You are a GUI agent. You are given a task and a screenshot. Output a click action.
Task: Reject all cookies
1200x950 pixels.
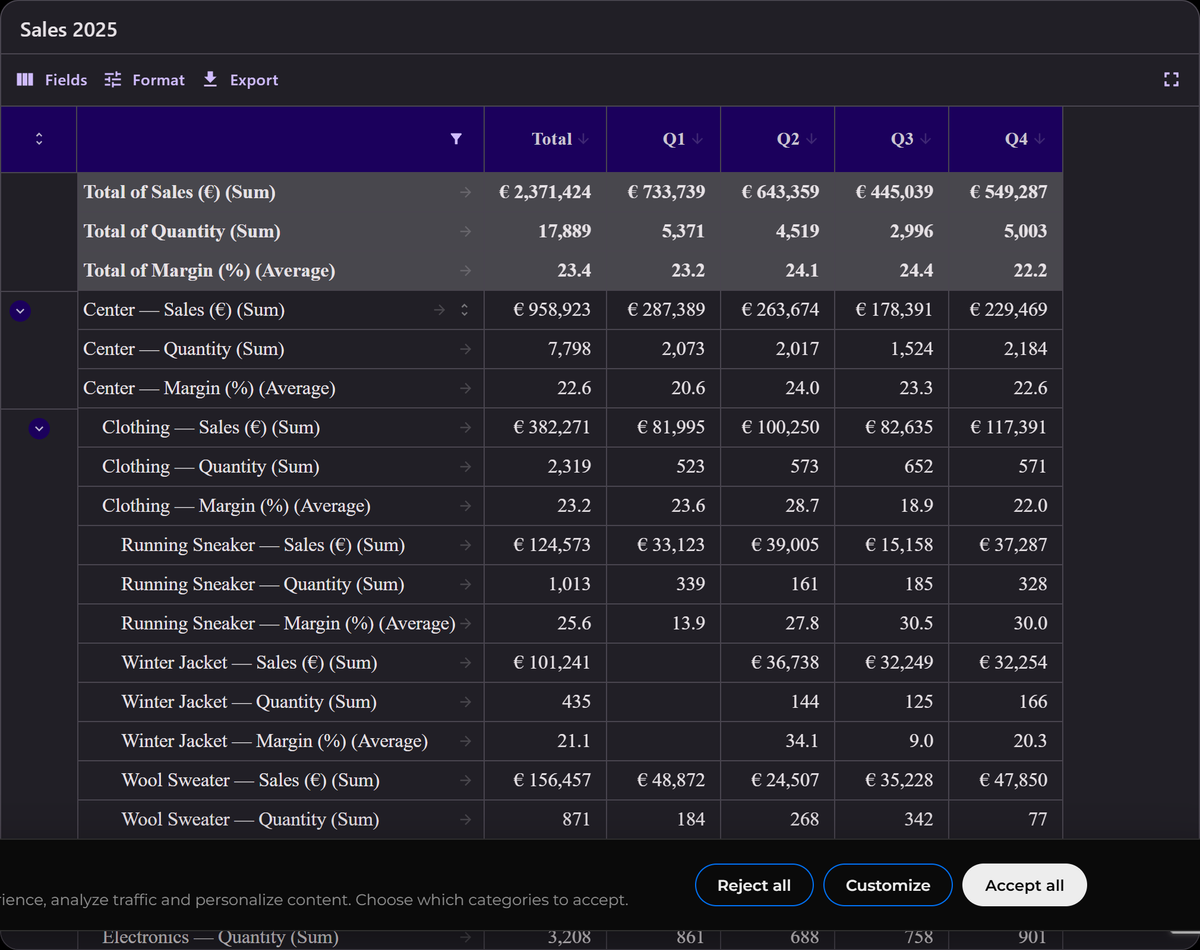[x=754, y=885]
